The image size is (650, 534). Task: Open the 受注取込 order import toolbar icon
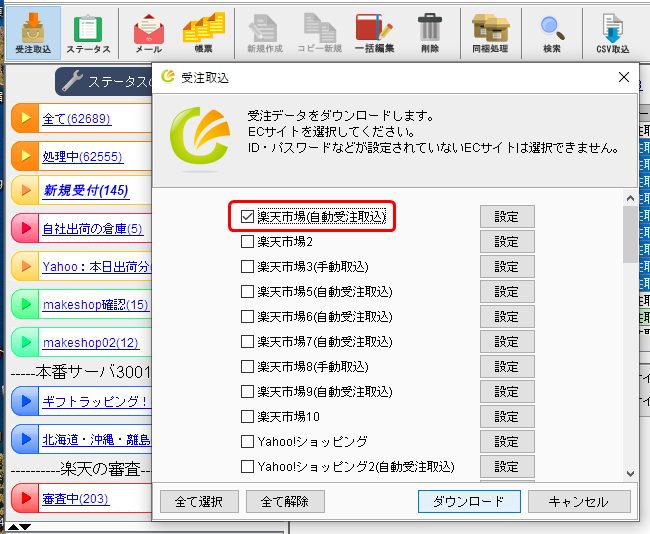[33, 33]
